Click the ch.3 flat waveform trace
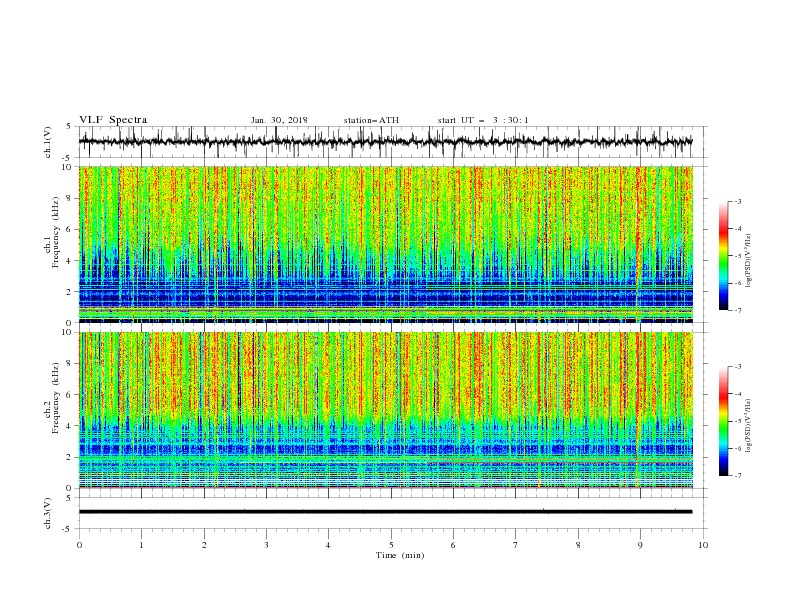792x612 pixels. 385,512
